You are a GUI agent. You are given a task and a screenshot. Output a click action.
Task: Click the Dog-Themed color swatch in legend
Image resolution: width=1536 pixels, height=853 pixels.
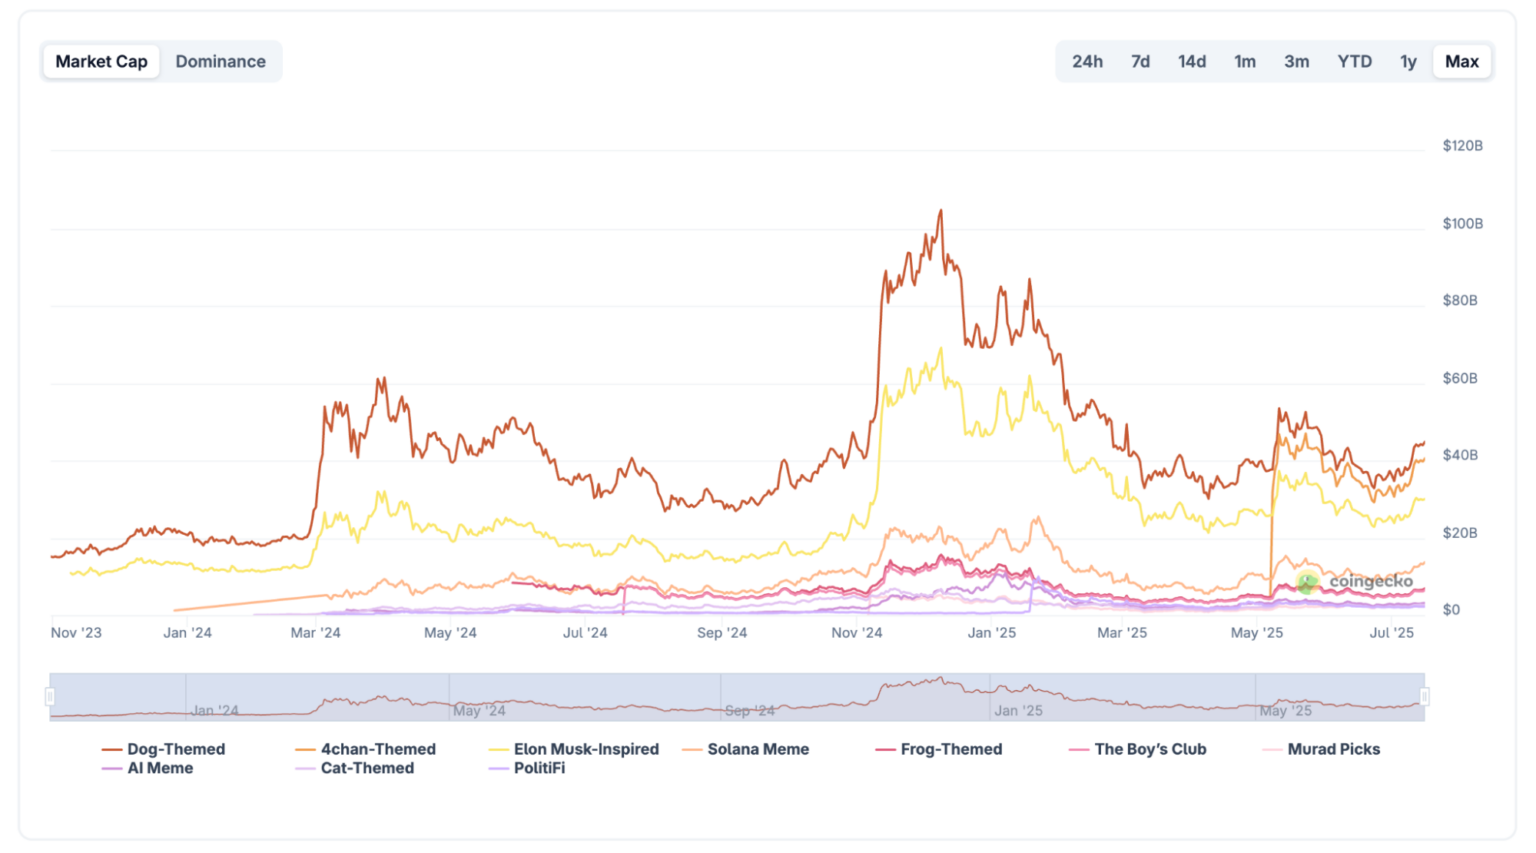[x=111, y=749]
